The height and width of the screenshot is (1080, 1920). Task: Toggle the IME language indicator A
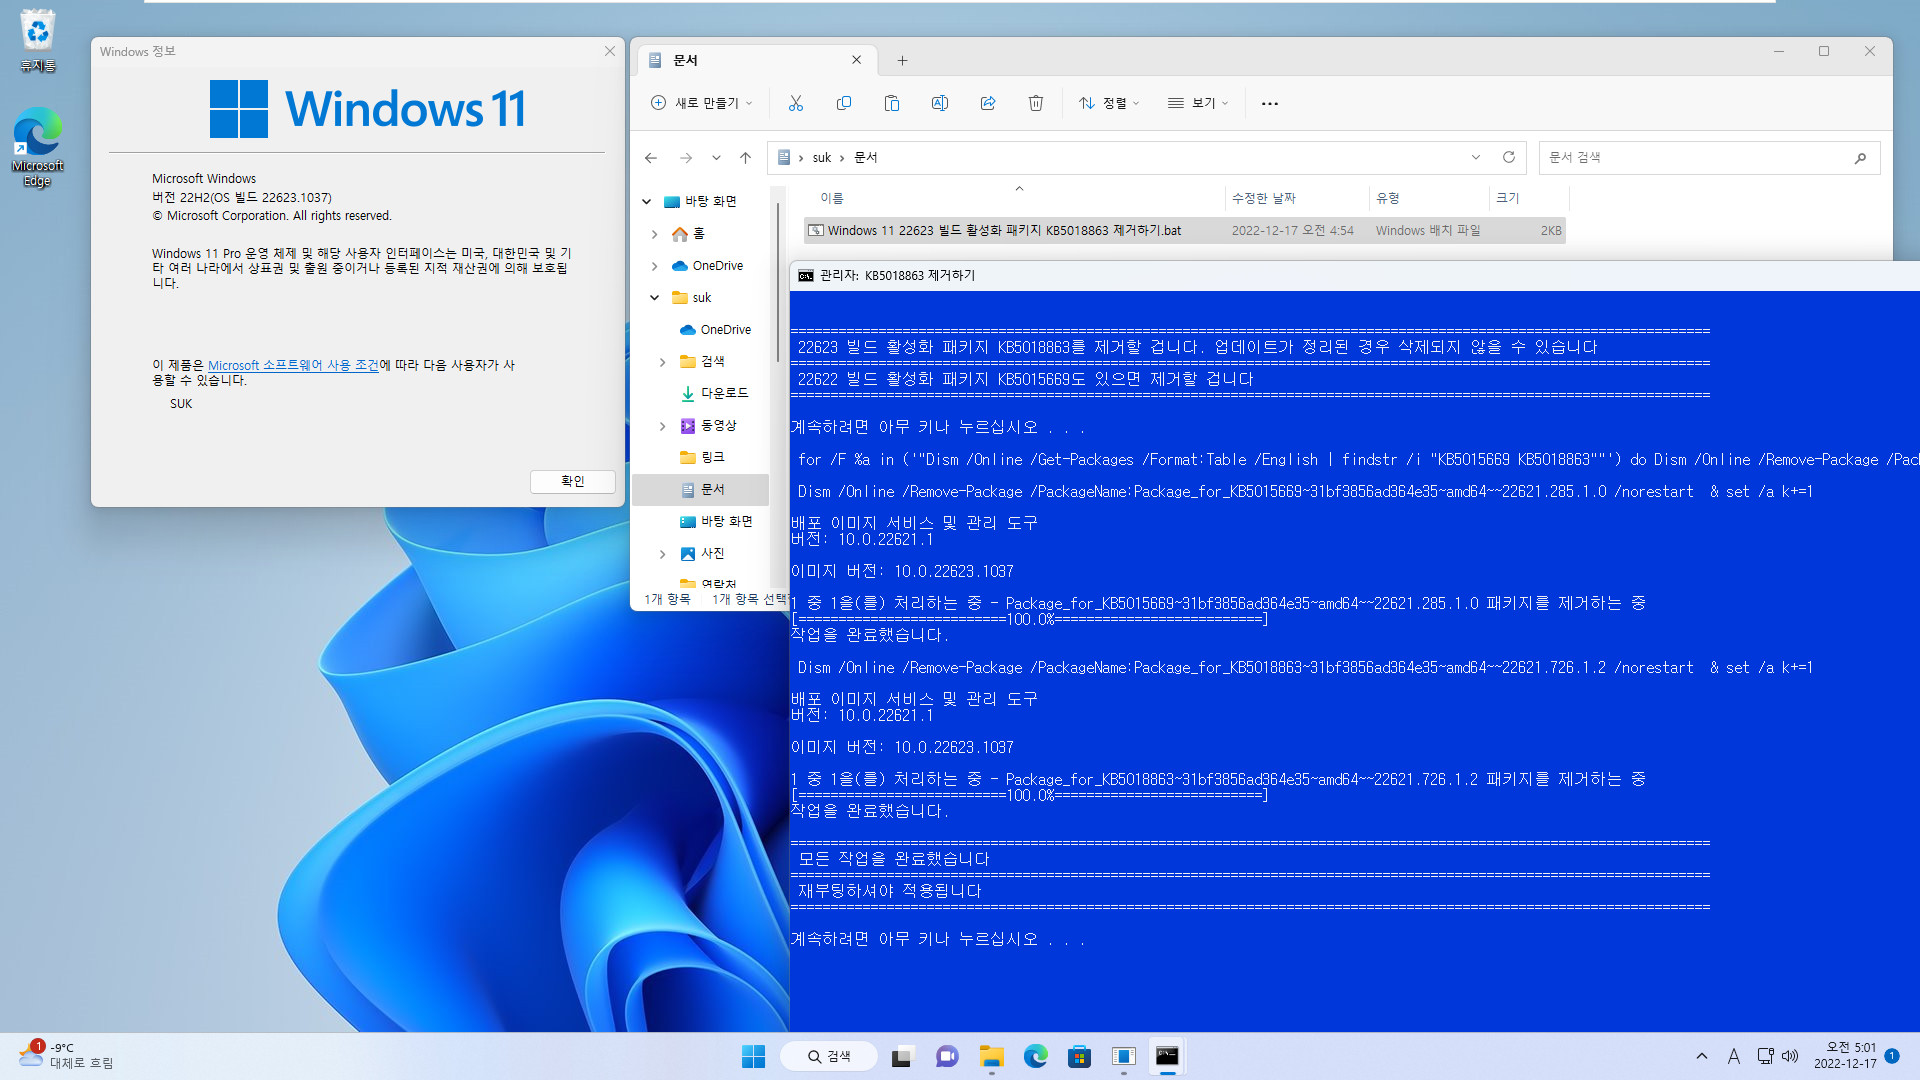(1734, 1056)
